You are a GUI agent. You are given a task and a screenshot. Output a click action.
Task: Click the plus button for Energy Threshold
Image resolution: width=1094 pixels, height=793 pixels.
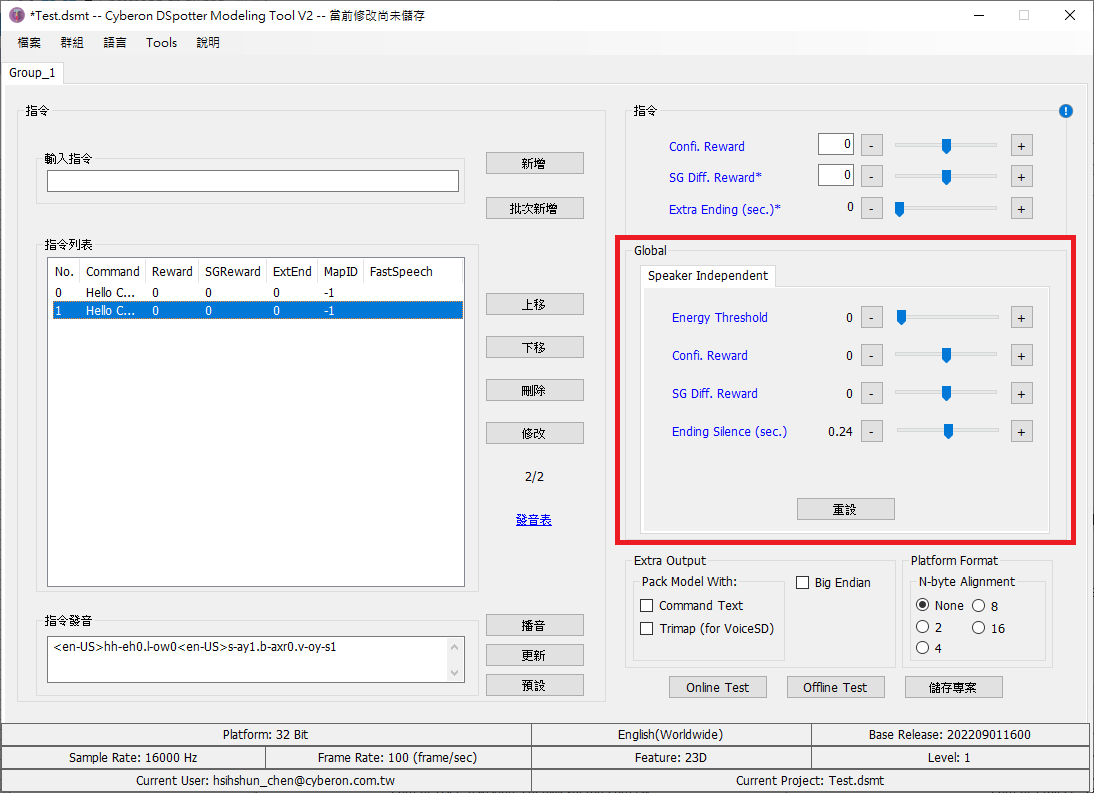1021,318
